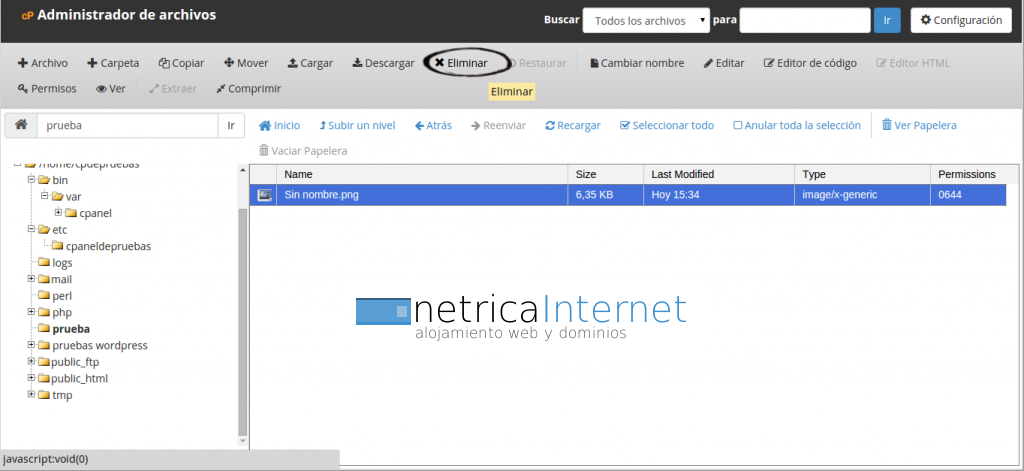Viewport: 1024px width, 471px height.
Task: Click the search text field beside para
Action: (805, 20)
